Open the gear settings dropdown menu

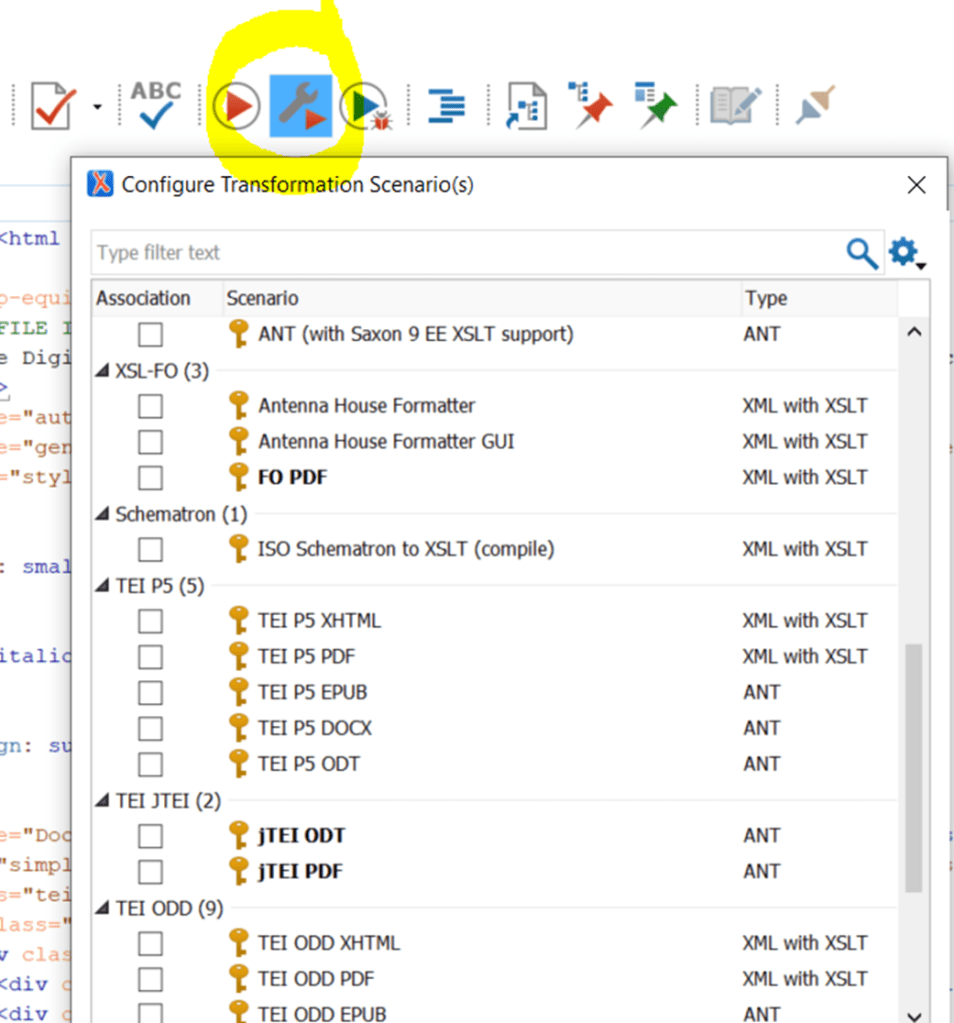907,253
